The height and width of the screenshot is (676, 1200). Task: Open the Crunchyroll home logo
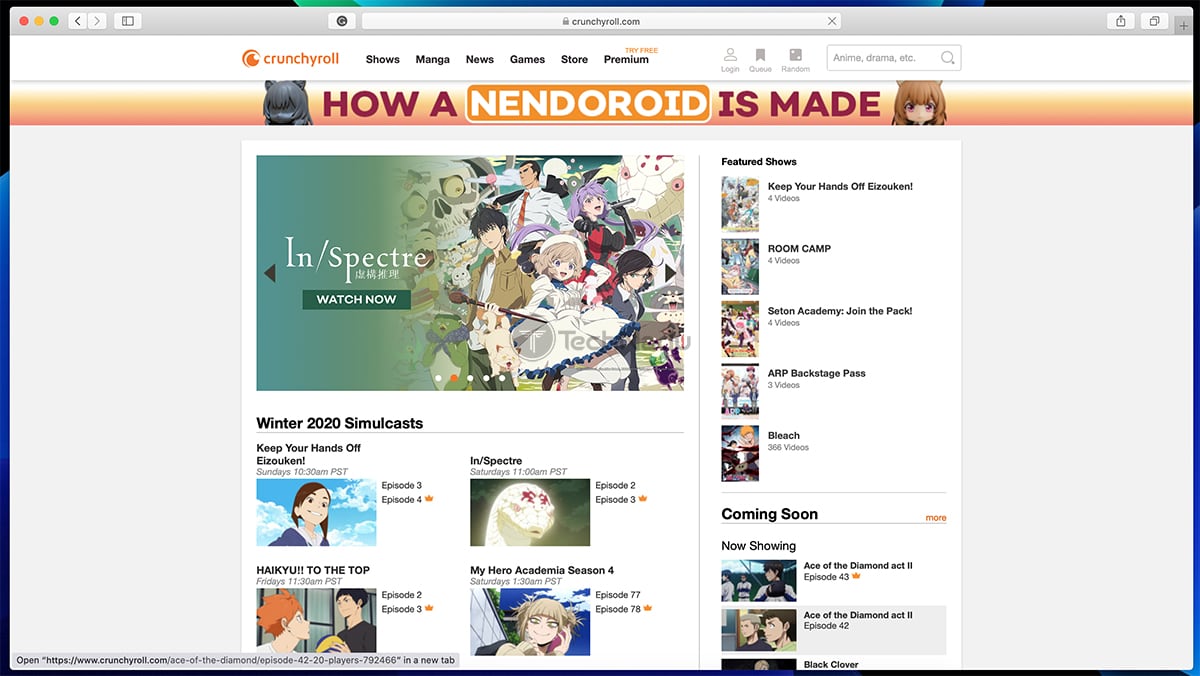pyautogui.click(x=290, y=58)
